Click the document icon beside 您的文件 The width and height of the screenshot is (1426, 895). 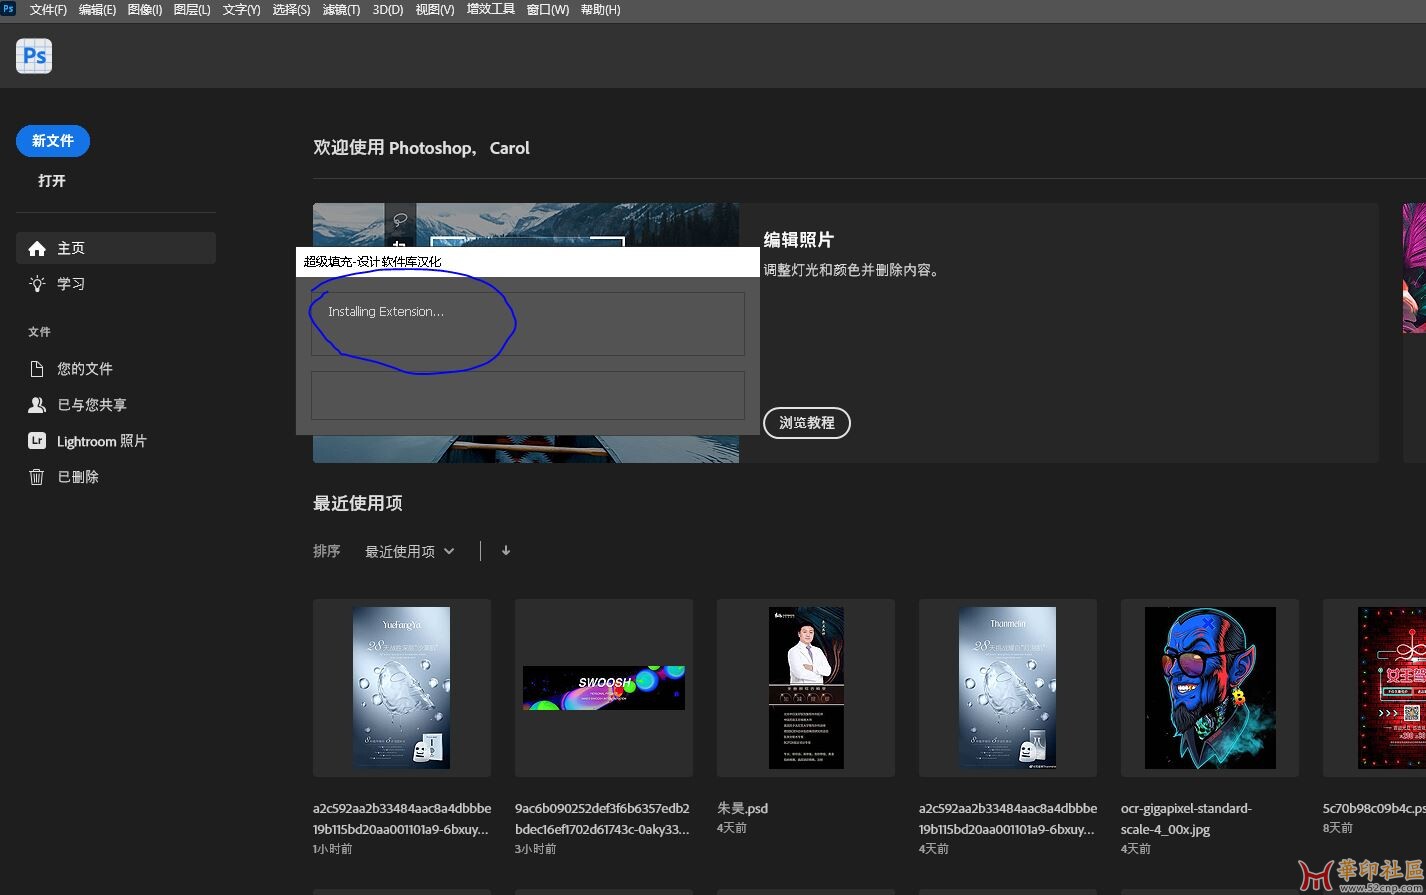click(x=37, y=369)
